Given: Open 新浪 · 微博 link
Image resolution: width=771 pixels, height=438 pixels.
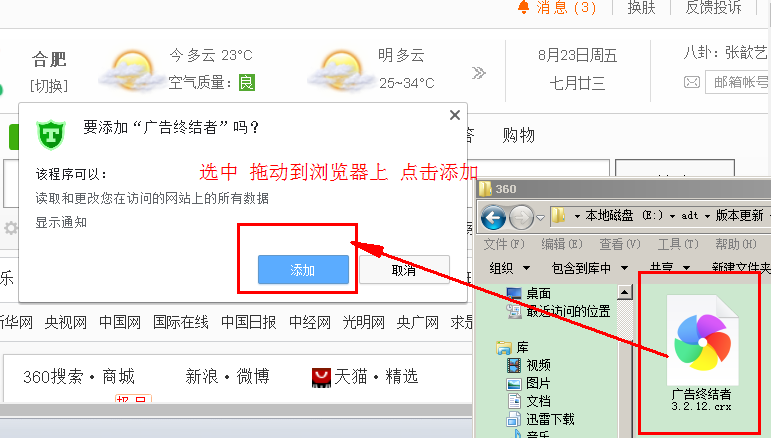Looking at the screenshot, I should tap(227, 377).
